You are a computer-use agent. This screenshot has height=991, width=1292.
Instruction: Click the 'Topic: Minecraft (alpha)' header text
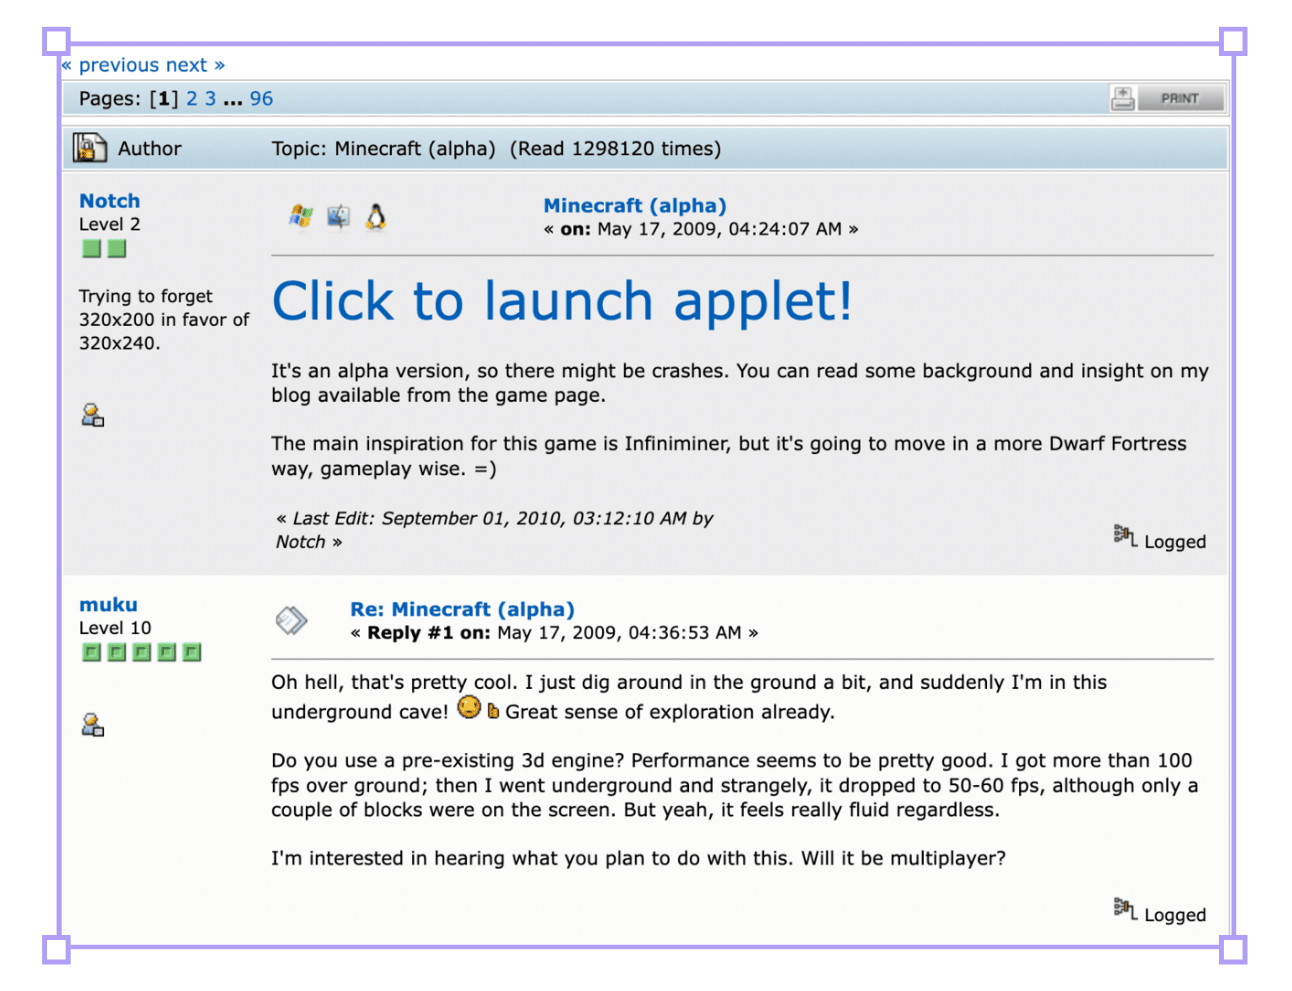(x=384, y=149)
